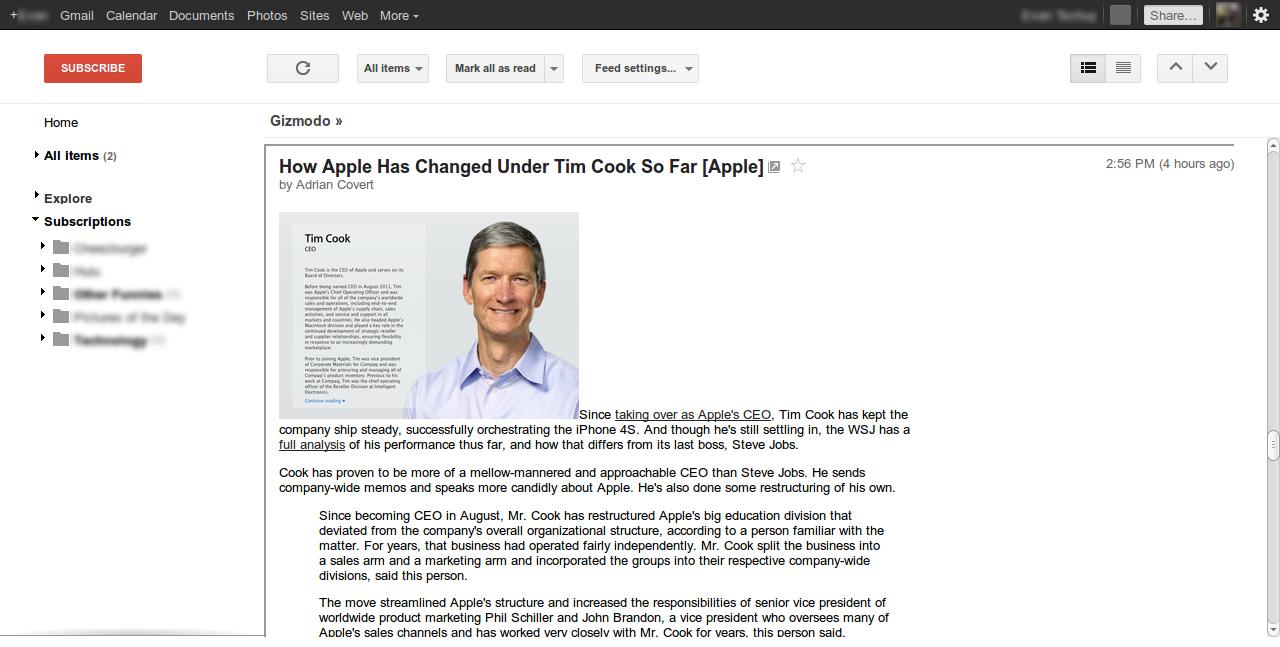Open the Mark all as read options arrow
Screen dimensions: 1280x647
pos(552,68)
